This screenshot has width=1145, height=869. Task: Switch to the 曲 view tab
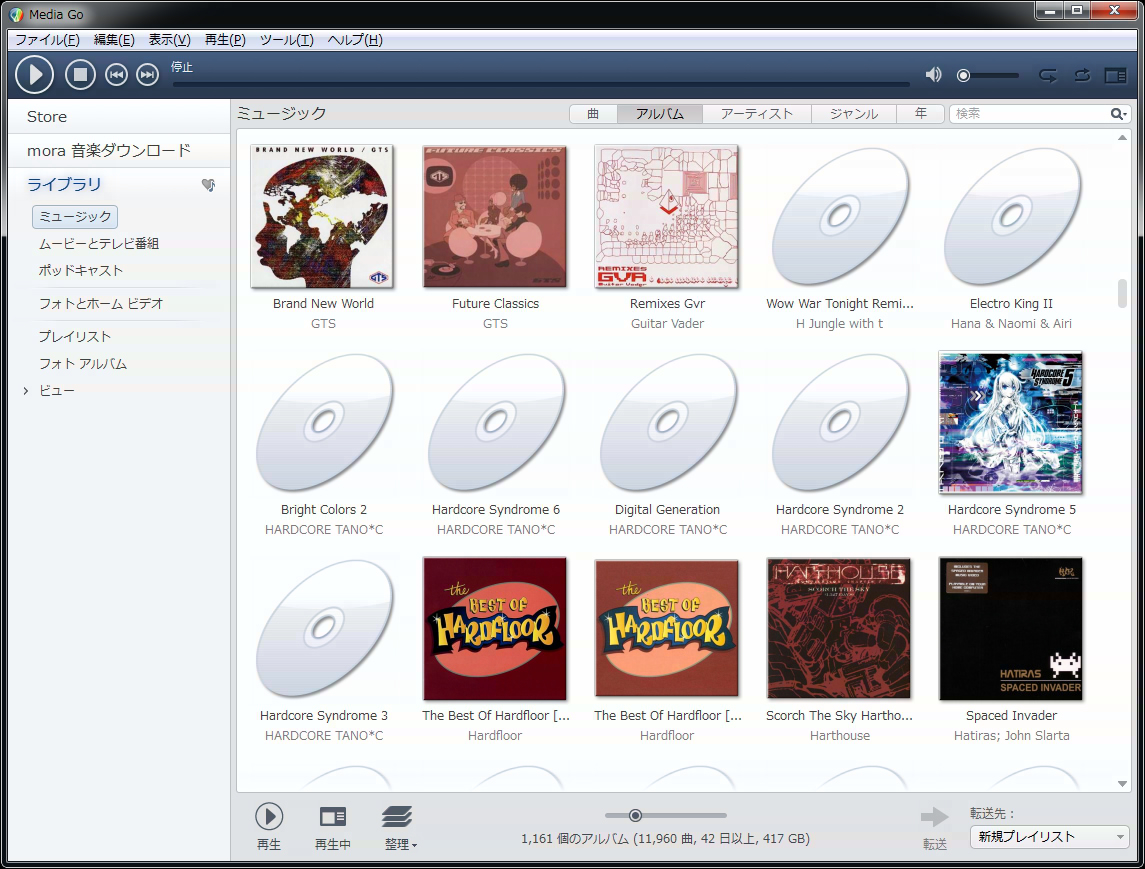pos(593,114)
